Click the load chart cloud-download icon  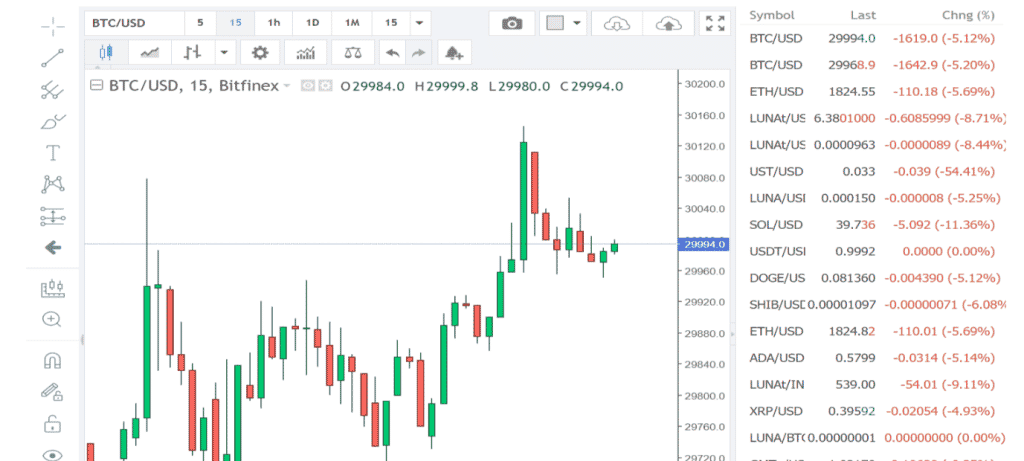616,24
